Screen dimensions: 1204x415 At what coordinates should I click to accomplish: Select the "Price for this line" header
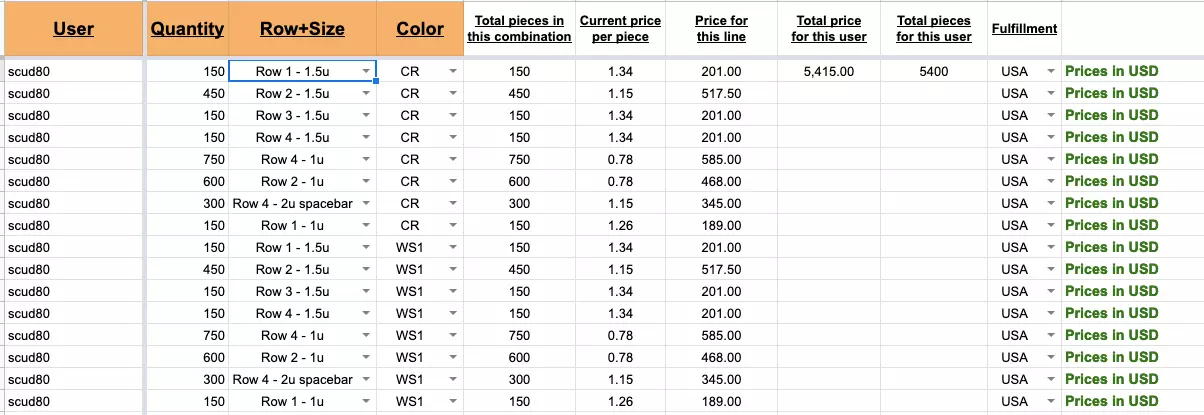pyautogui.click(x=721, y=29)
